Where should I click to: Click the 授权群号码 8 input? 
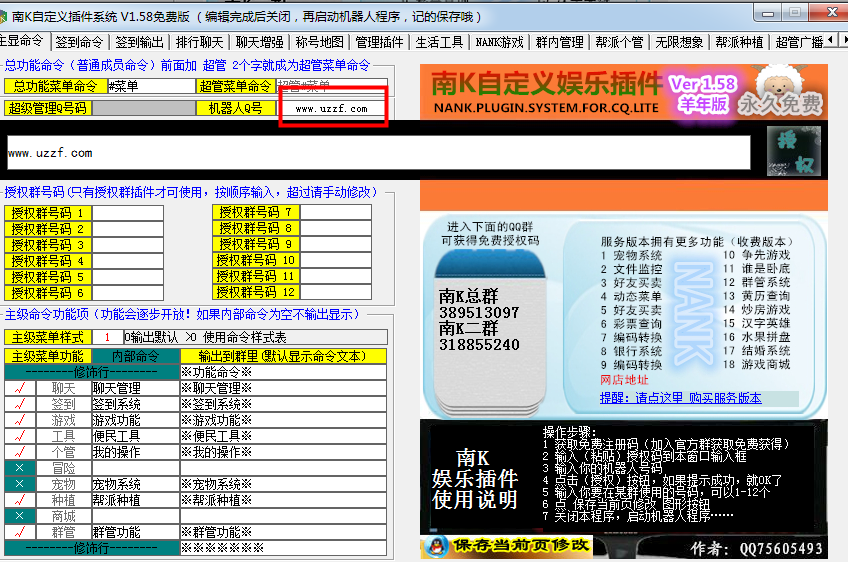click(x=336, y=228)
